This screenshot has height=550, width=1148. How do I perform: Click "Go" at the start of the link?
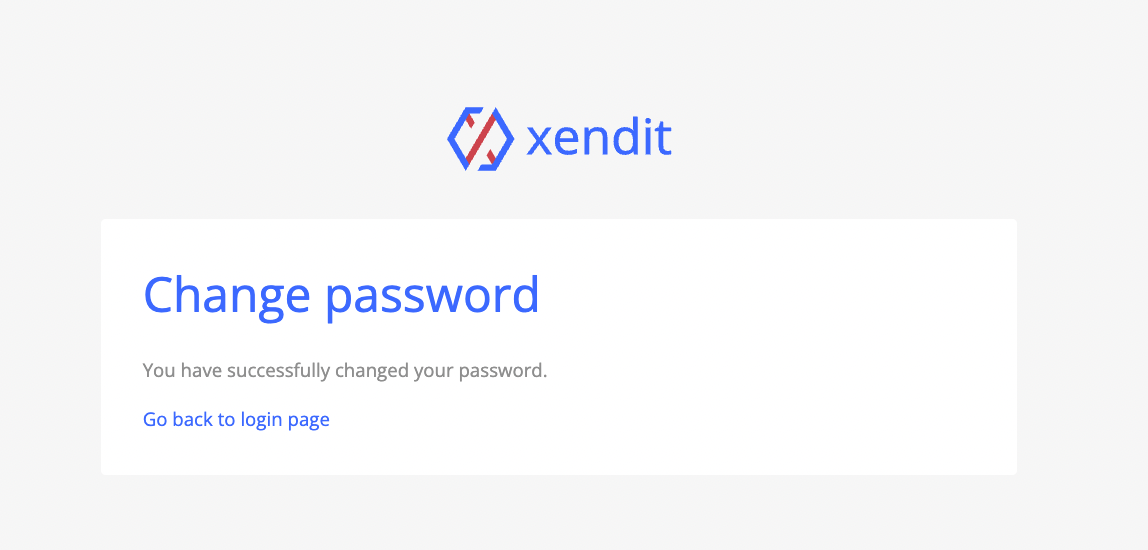(155, 419)
